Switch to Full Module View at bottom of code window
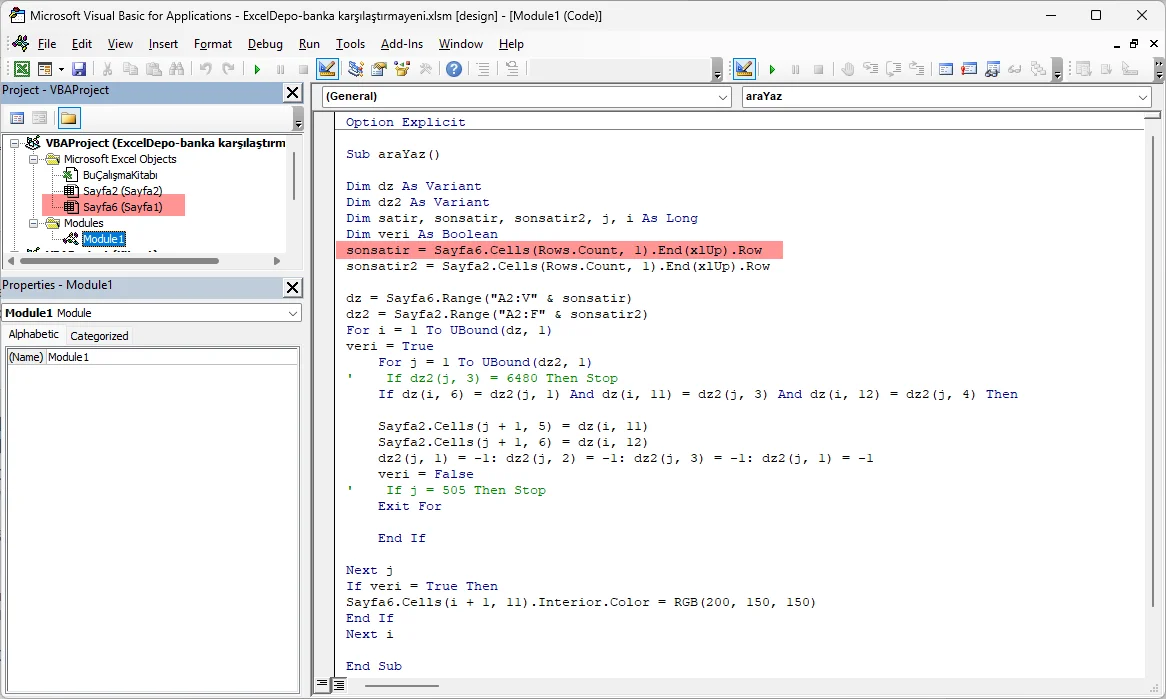This screenshot has width=1166, height=699. point(338,684)
